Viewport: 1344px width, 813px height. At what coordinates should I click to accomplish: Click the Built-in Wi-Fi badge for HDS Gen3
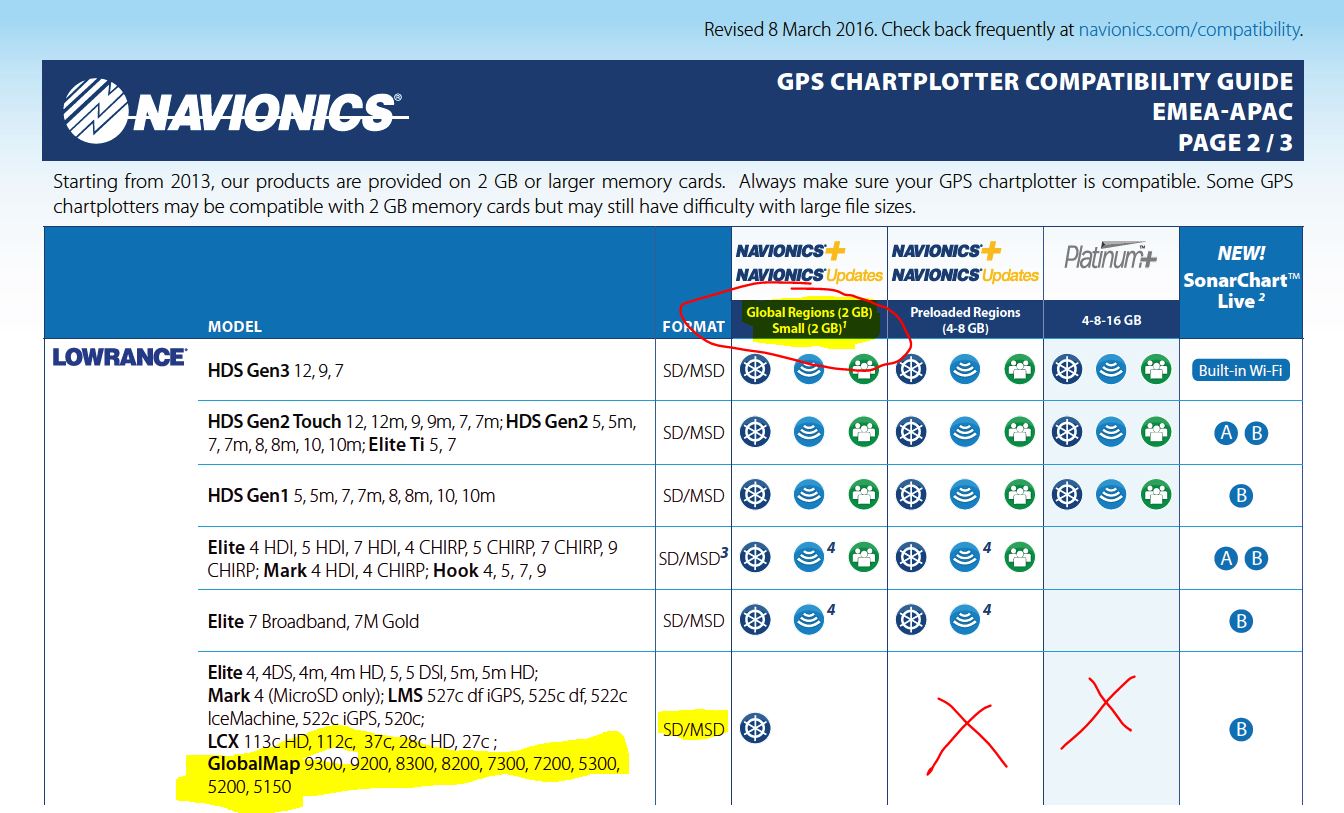(x=1240, y=370)
